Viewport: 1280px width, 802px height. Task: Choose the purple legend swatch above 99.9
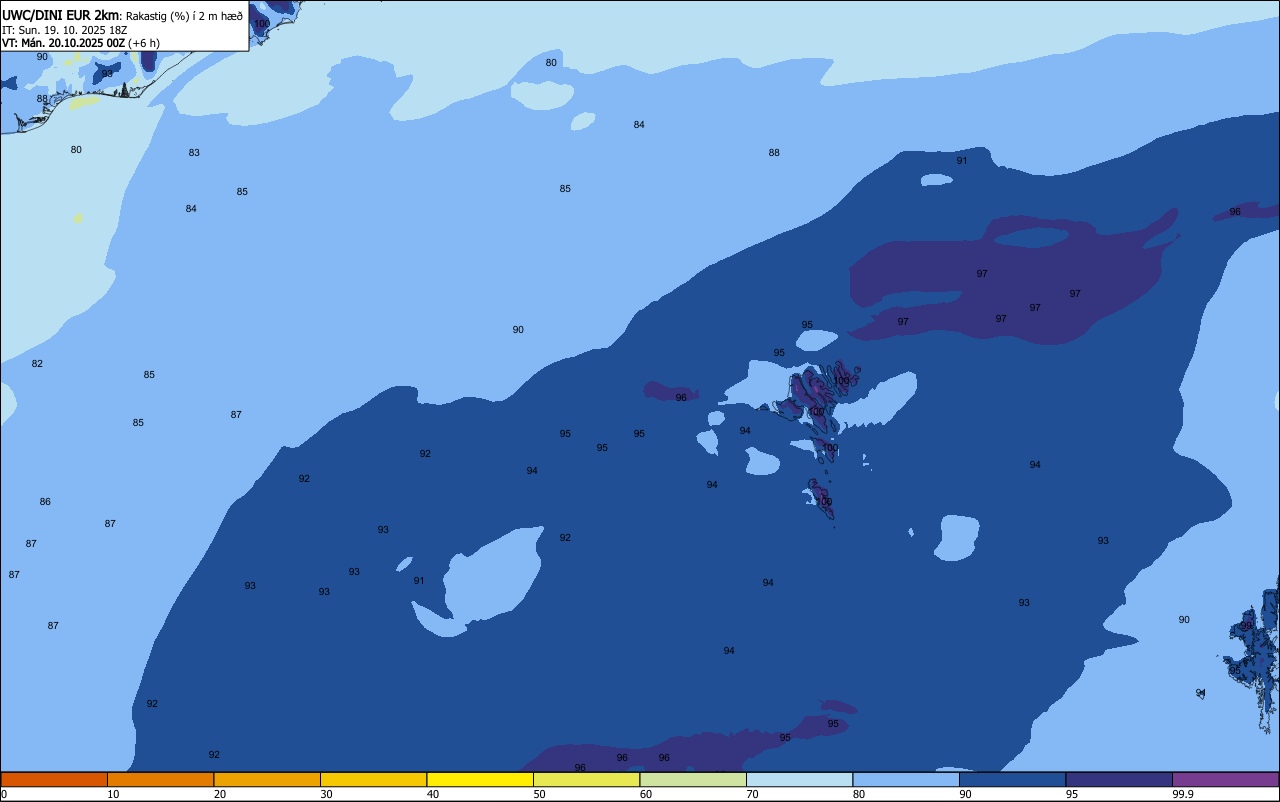(1225, 779)
